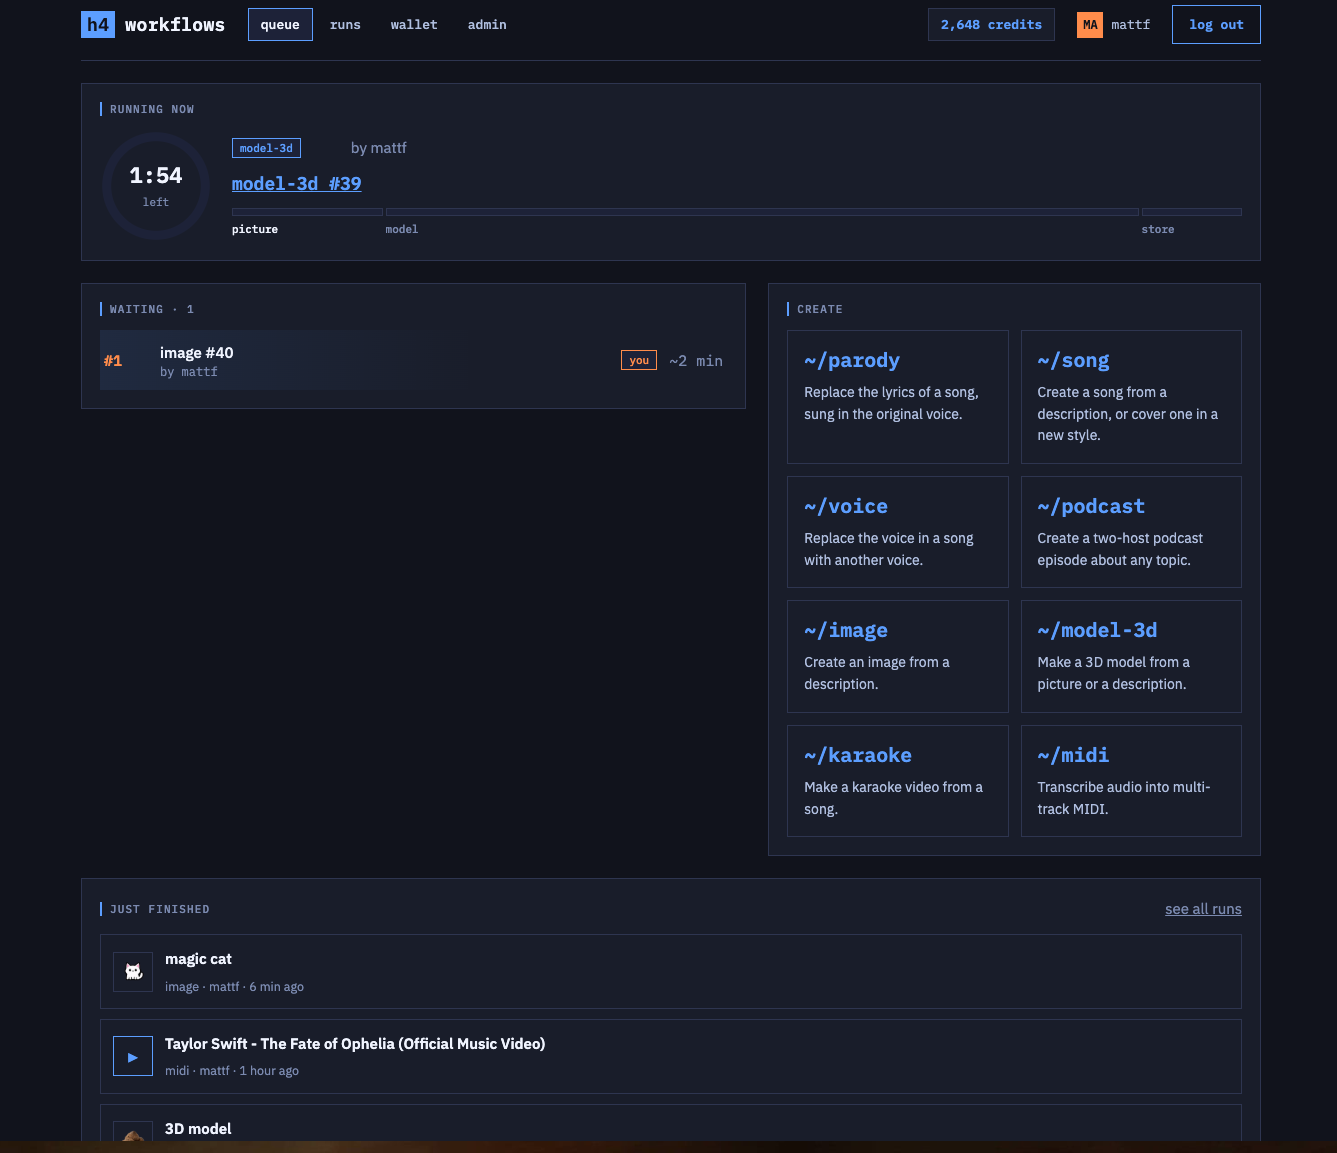Click the picture stage progress segment
The image size is (1337, 1153).
pos(307,212)
